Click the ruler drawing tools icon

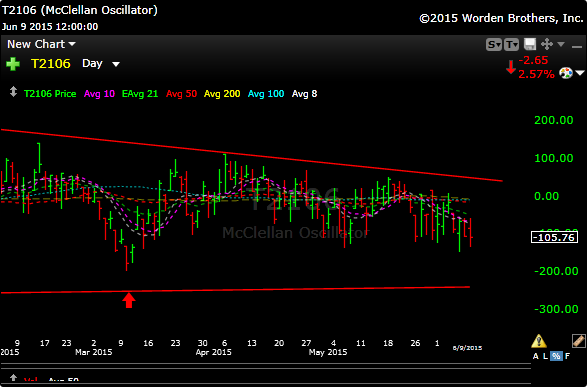[579, 341]
